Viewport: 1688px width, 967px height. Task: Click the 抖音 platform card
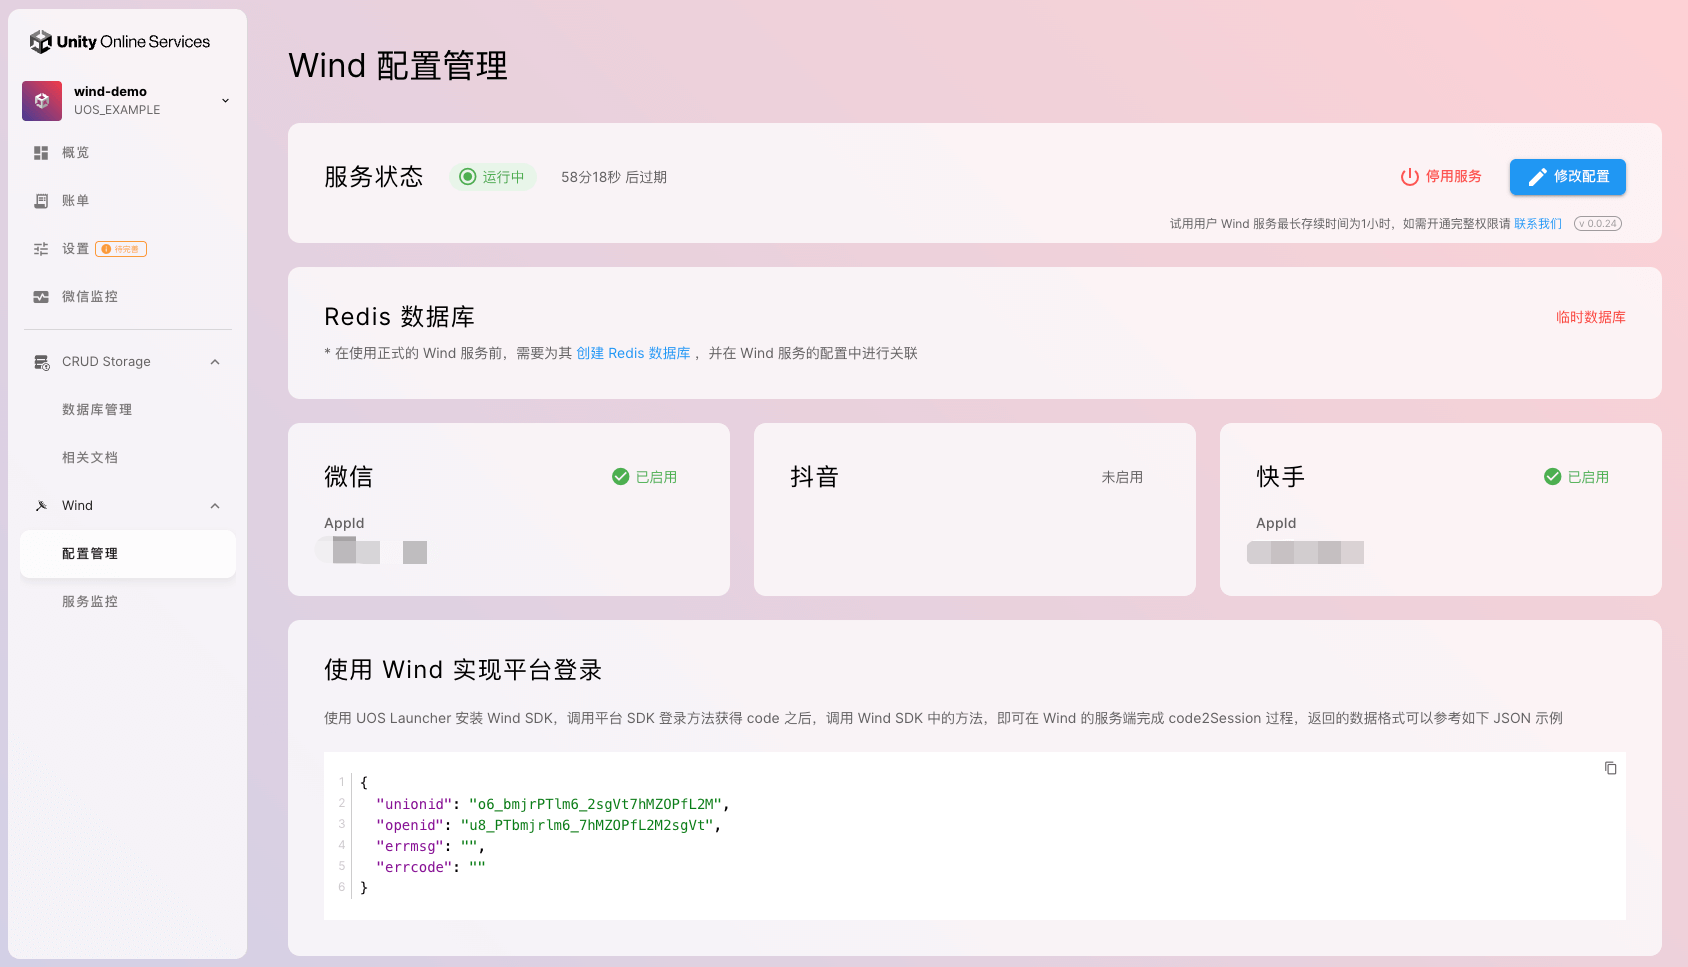pyautogui.click(x=974, y=509)
